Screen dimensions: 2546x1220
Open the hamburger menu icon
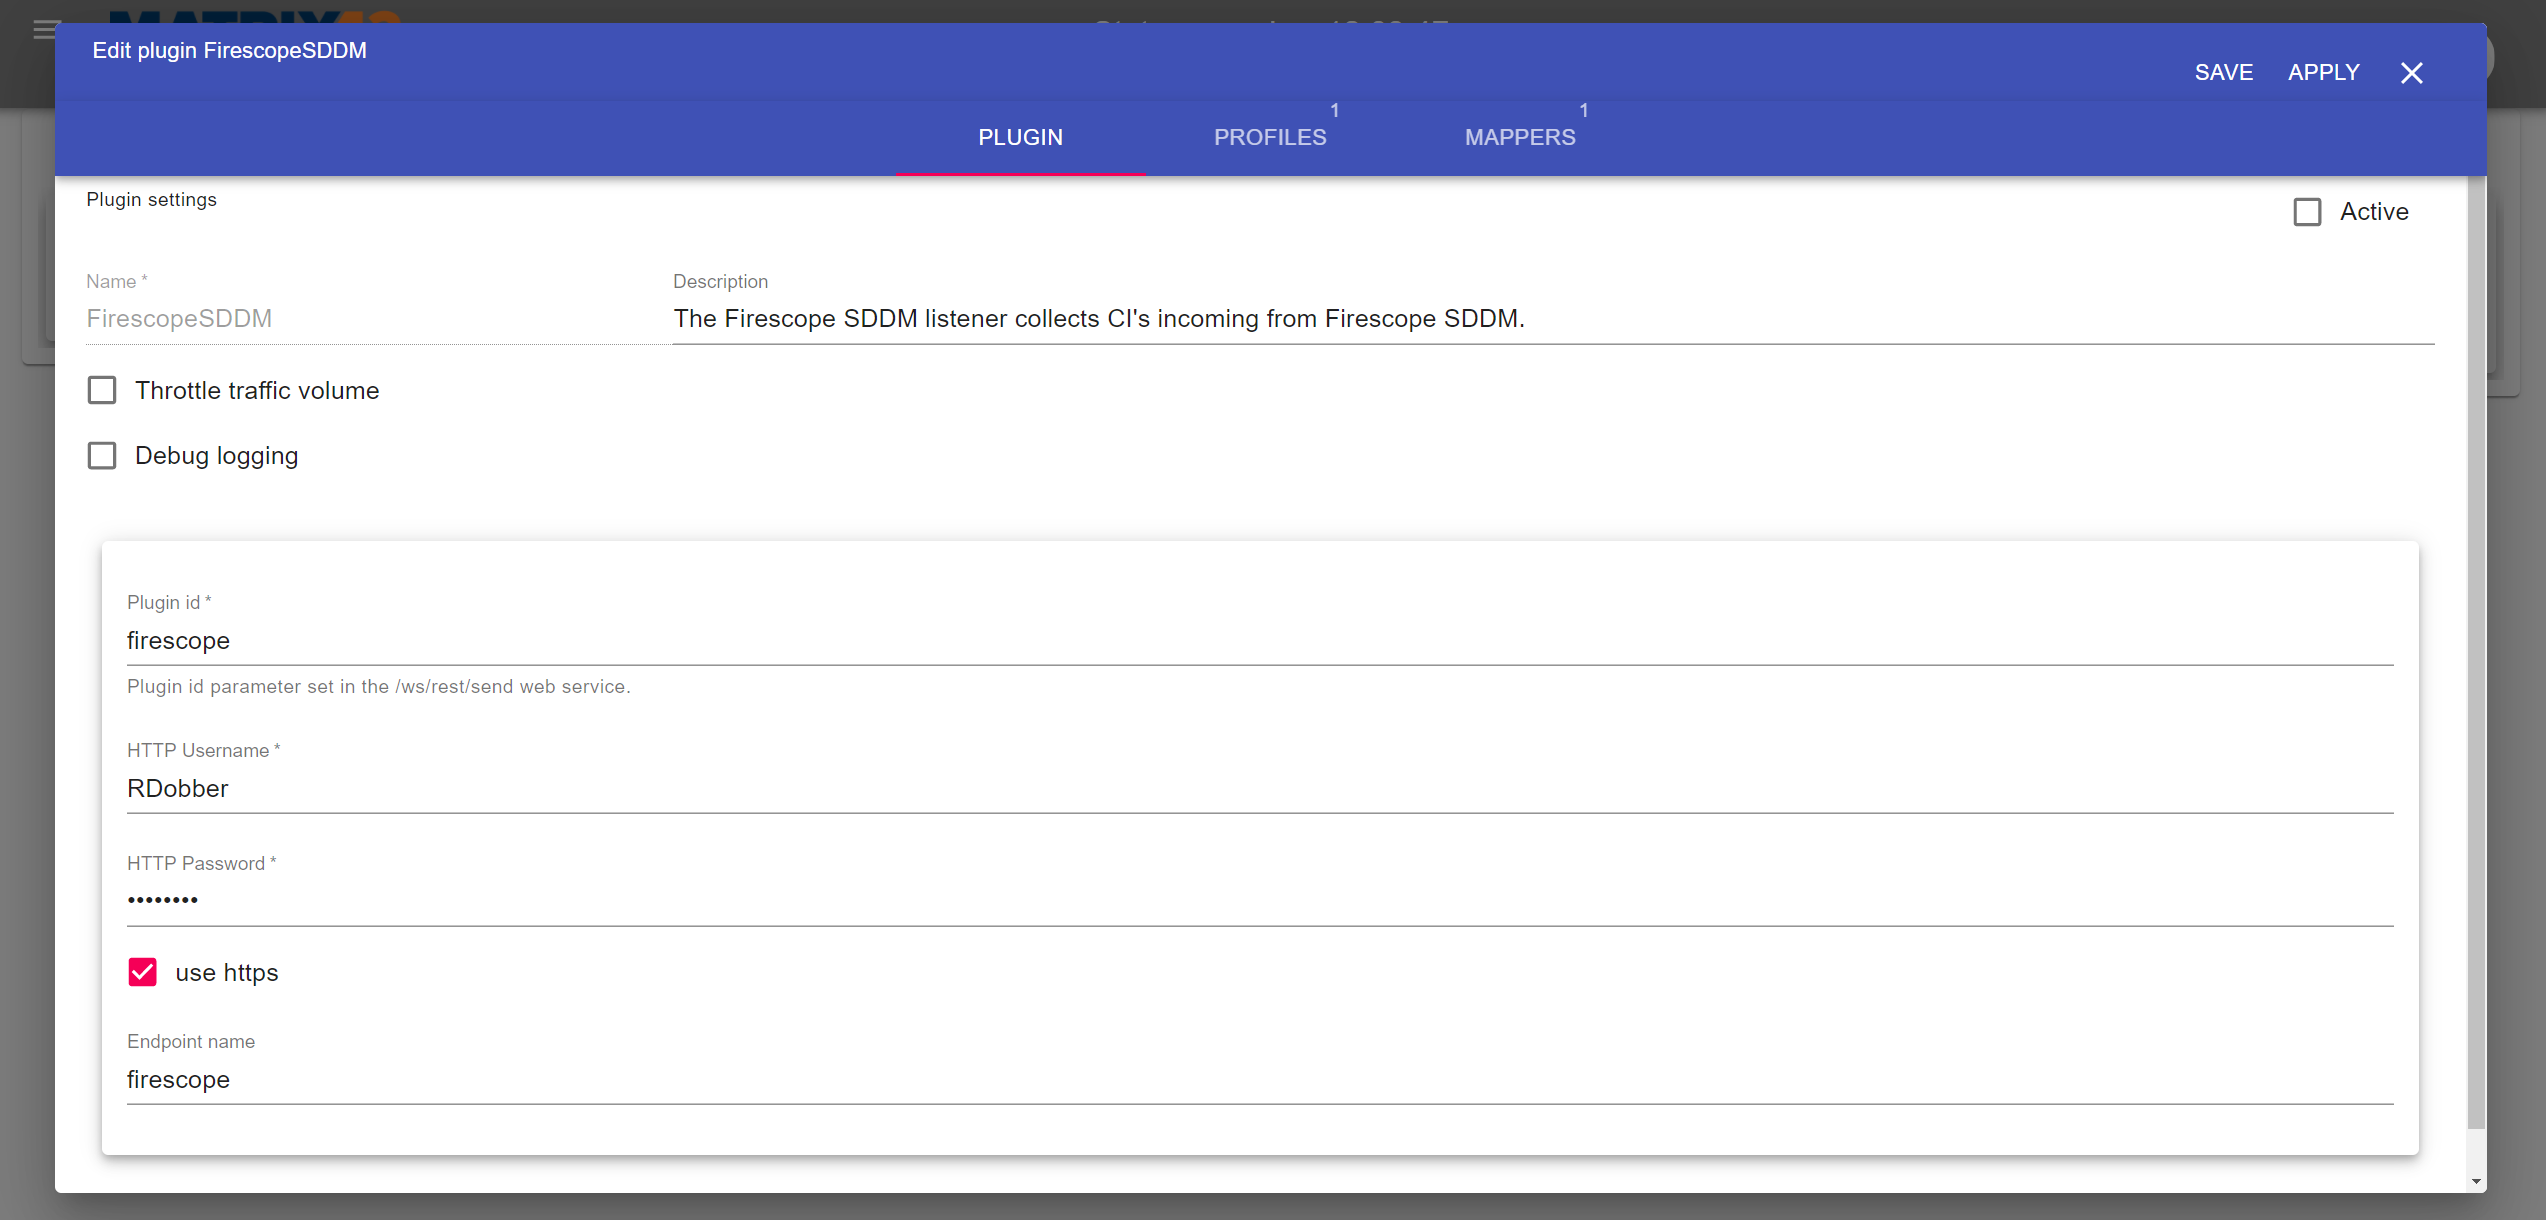[x=45, y=30]
